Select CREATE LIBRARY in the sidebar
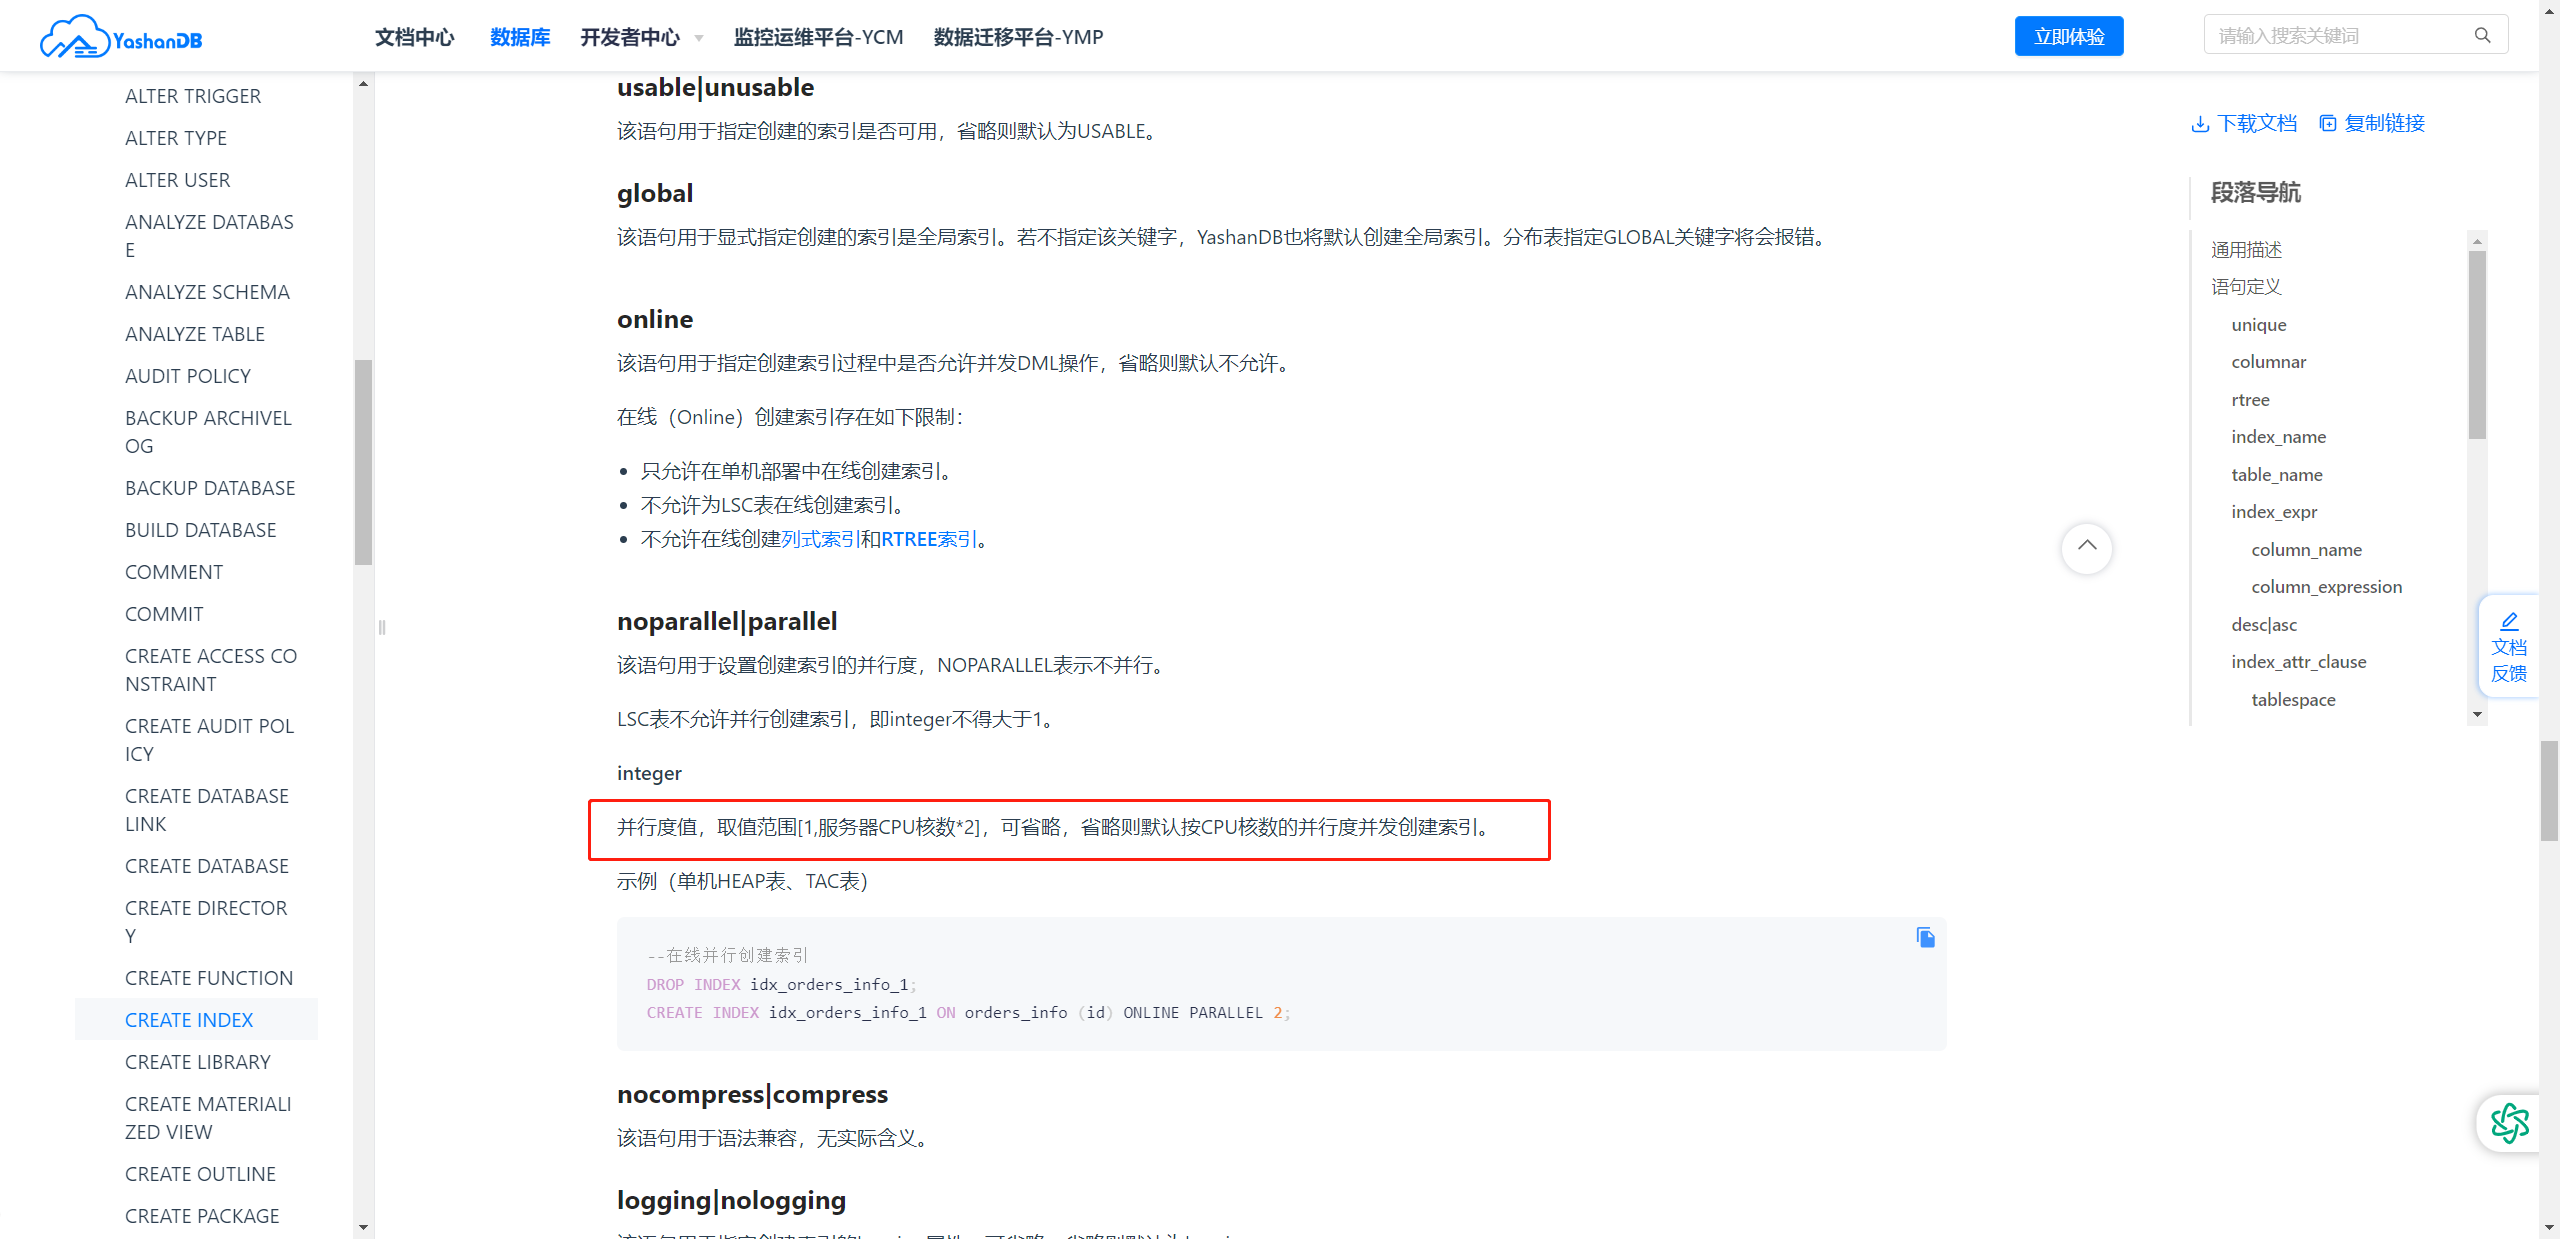The width and height of the screenshot is (2560, 1239). coord(198,1062)
